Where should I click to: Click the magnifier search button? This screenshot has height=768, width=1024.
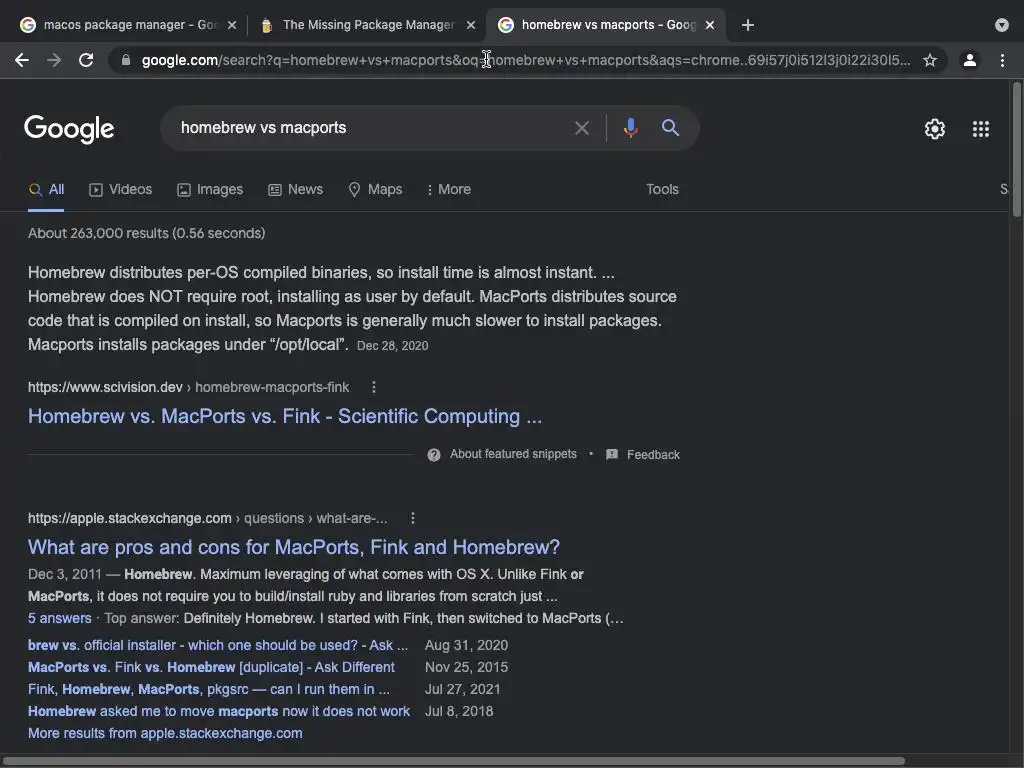point(671,127)
